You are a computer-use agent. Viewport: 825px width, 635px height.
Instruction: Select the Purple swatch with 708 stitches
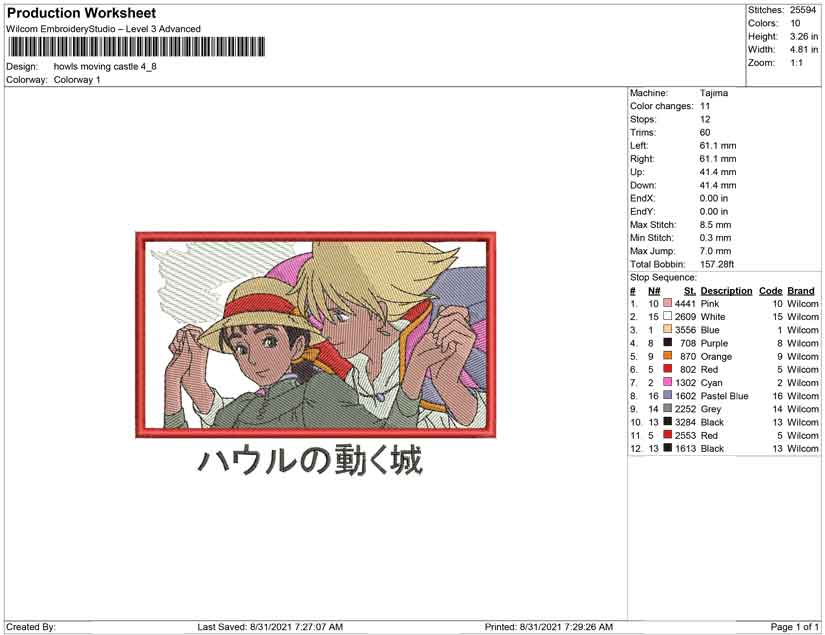668,343
